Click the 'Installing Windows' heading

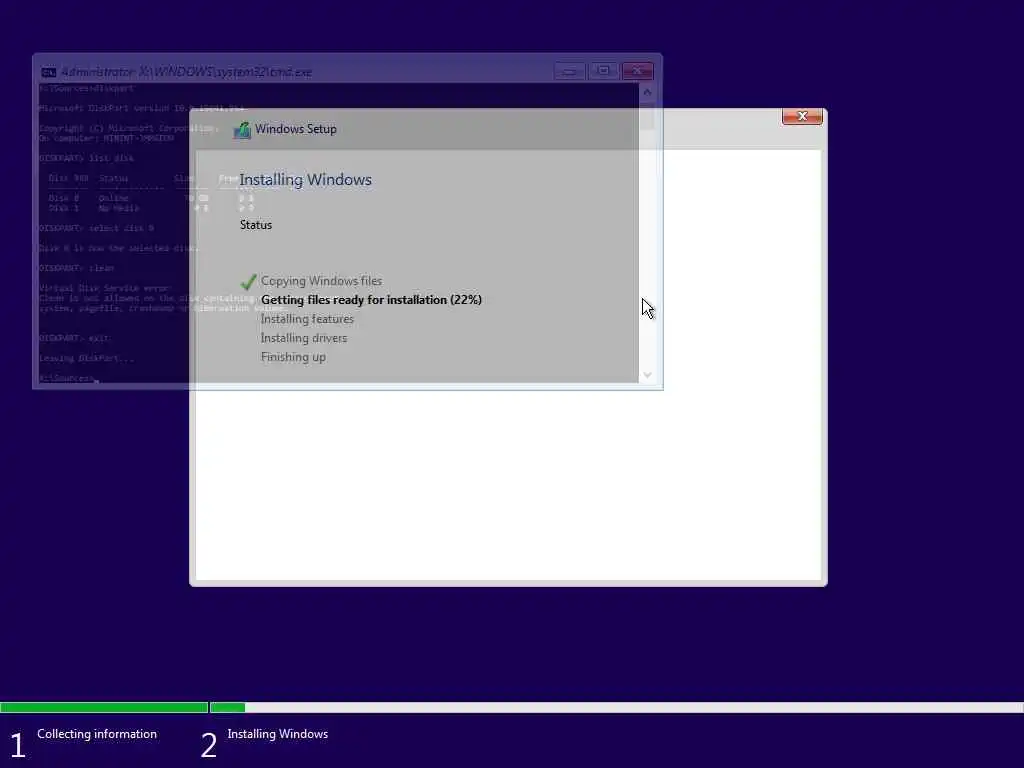click(x=306, y=180)
